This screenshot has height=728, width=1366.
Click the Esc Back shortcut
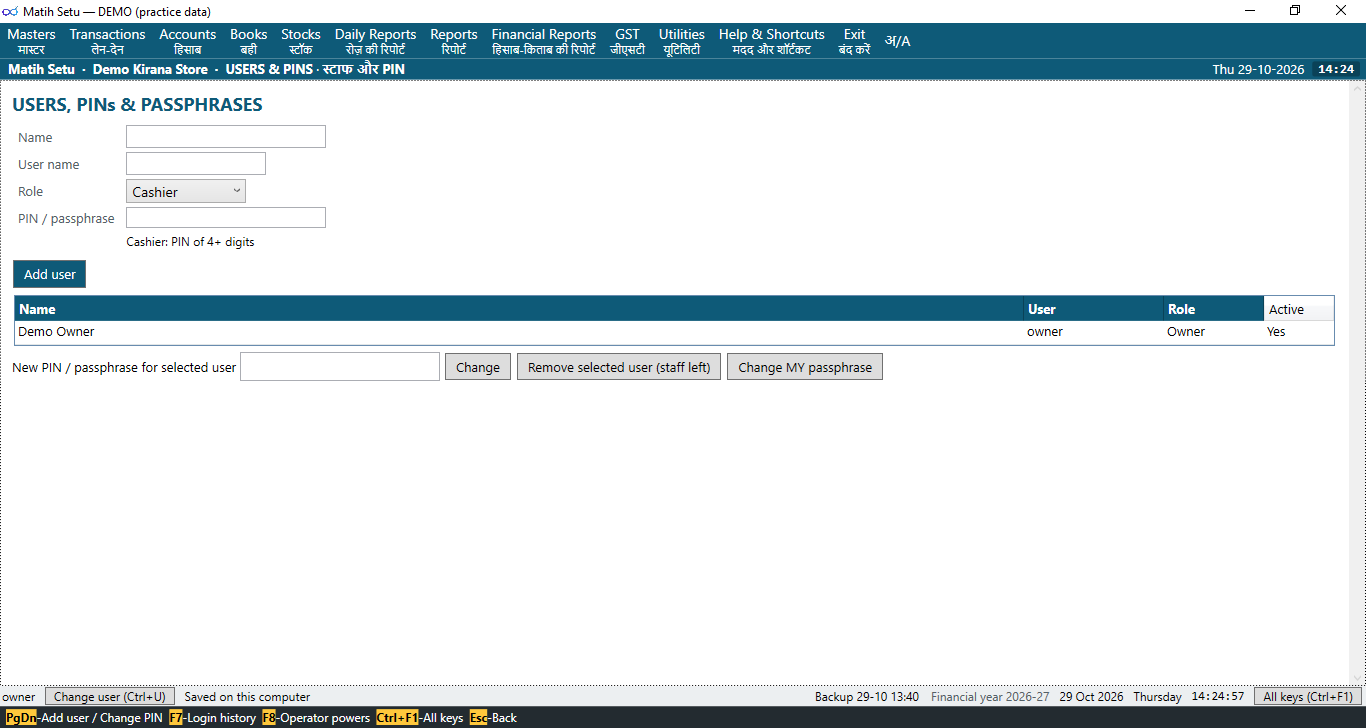tap(493, 718)
